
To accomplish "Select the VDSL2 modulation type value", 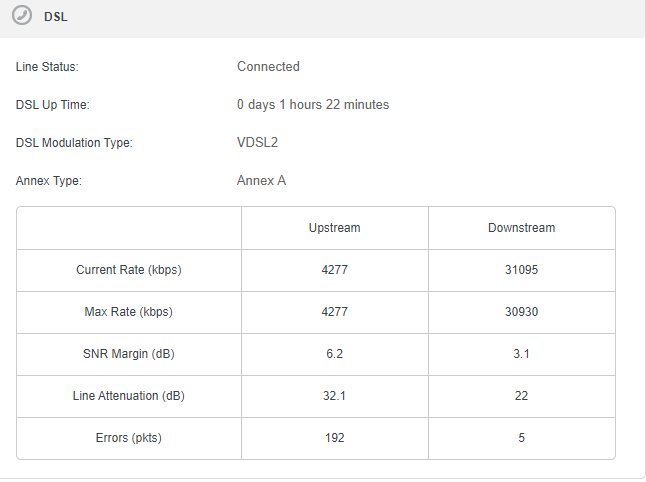I will (x=257, y=143).
